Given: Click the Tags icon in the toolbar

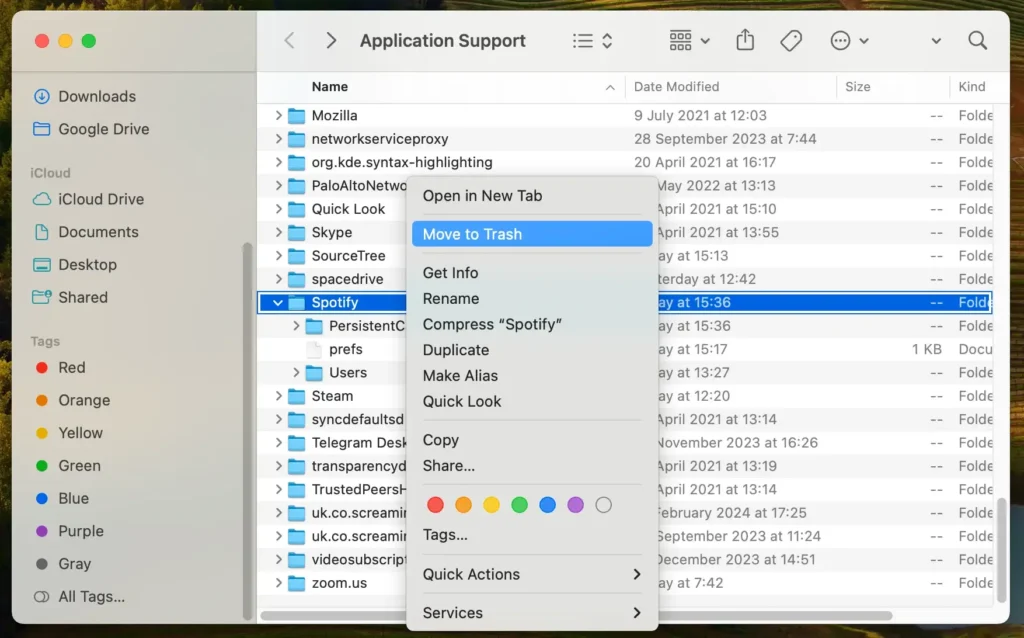Looking at the screenshot, I should point(791,40).
